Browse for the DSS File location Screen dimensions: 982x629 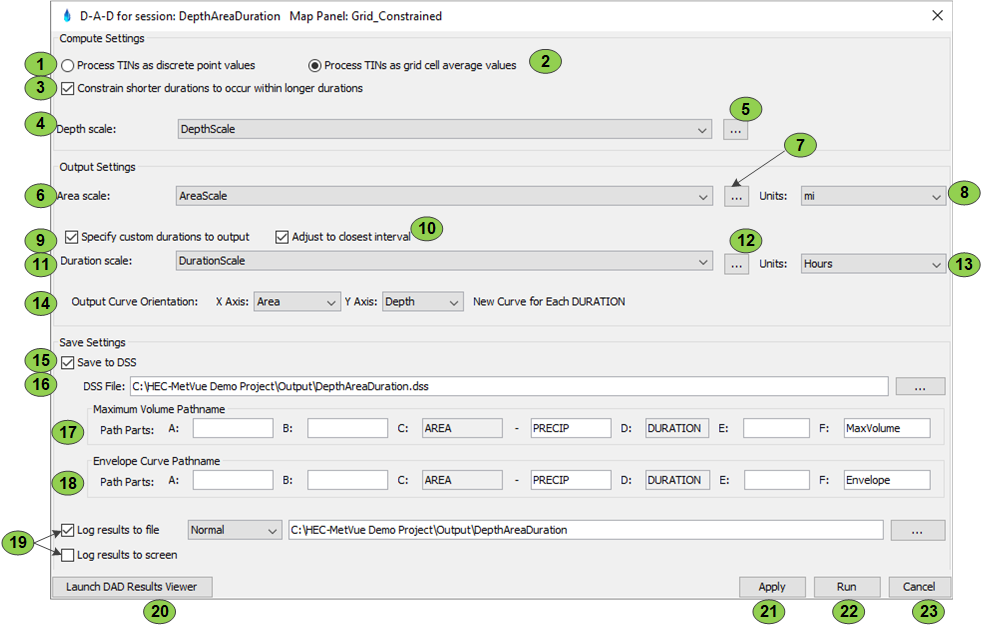point(919,386)
